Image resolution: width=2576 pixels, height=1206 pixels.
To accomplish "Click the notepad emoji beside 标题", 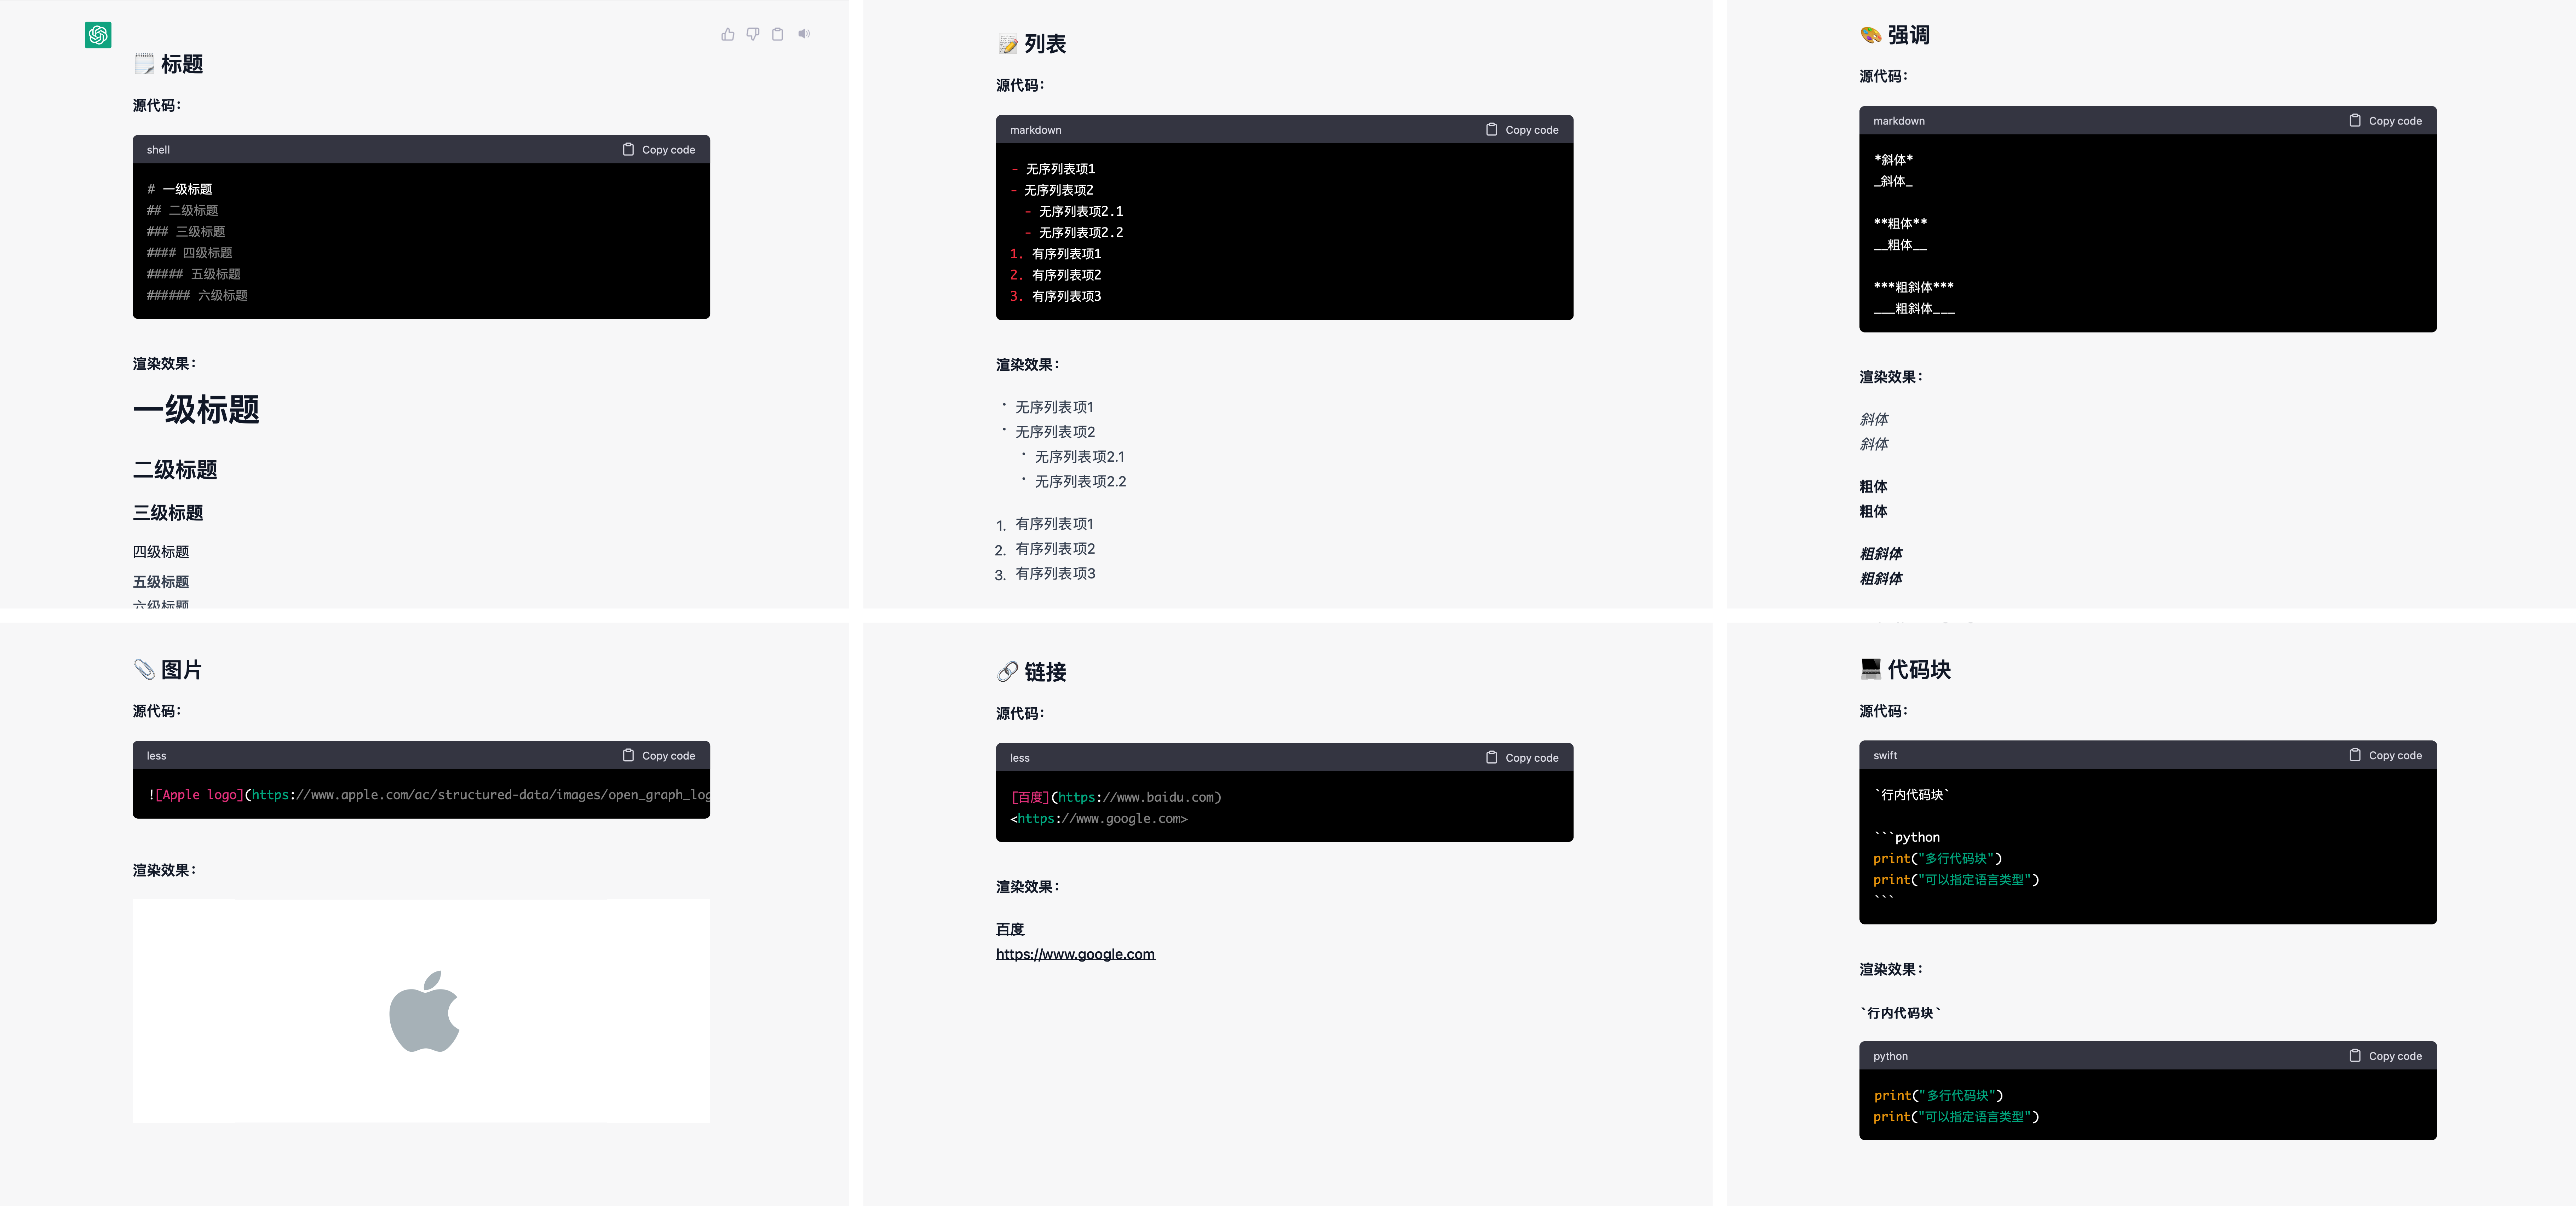I will pos(145,64).
